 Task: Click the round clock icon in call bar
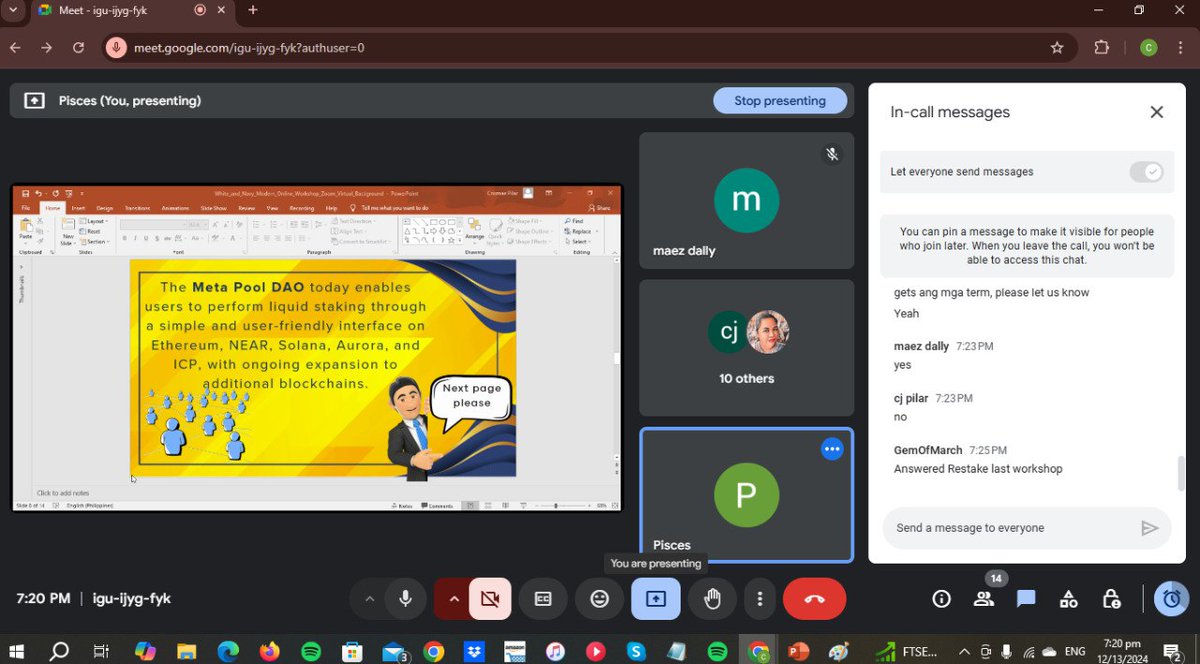(1172, 599)
